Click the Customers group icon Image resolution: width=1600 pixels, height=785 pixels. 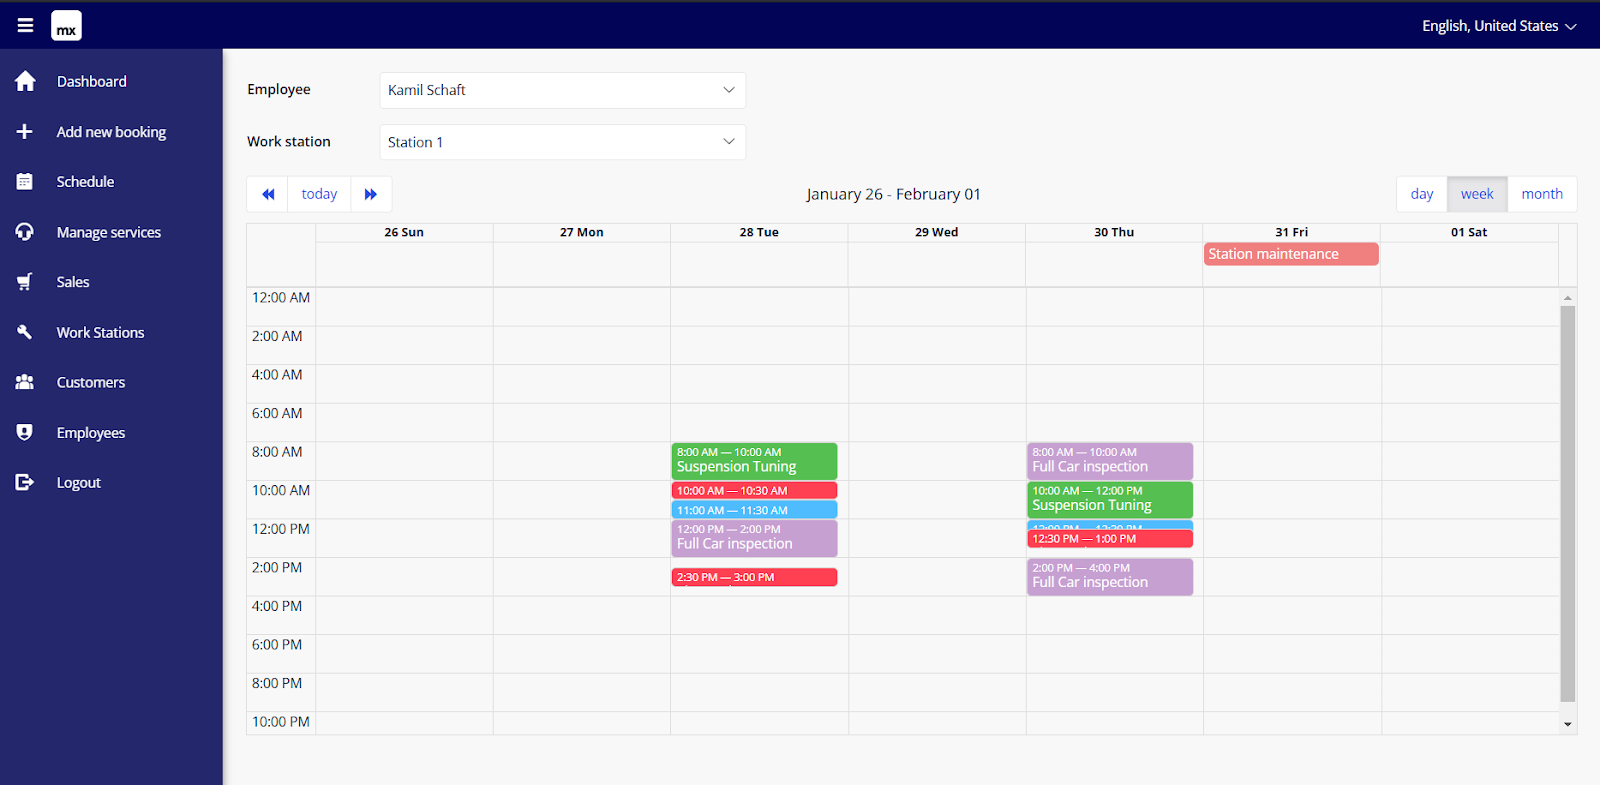pos(25,382)
